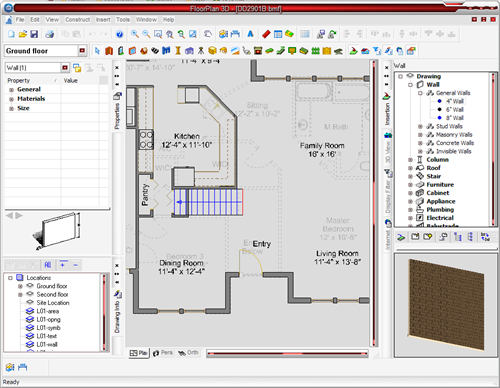Click the New file icon
The height and width of the screenshot is (388, 500).
pyautogui.click(x=11, y=34)
